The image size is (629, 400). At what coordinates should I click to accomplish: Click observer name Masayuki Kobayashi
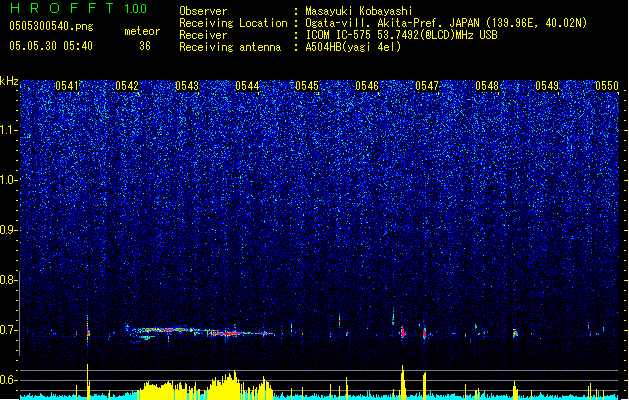click(359, 11)
